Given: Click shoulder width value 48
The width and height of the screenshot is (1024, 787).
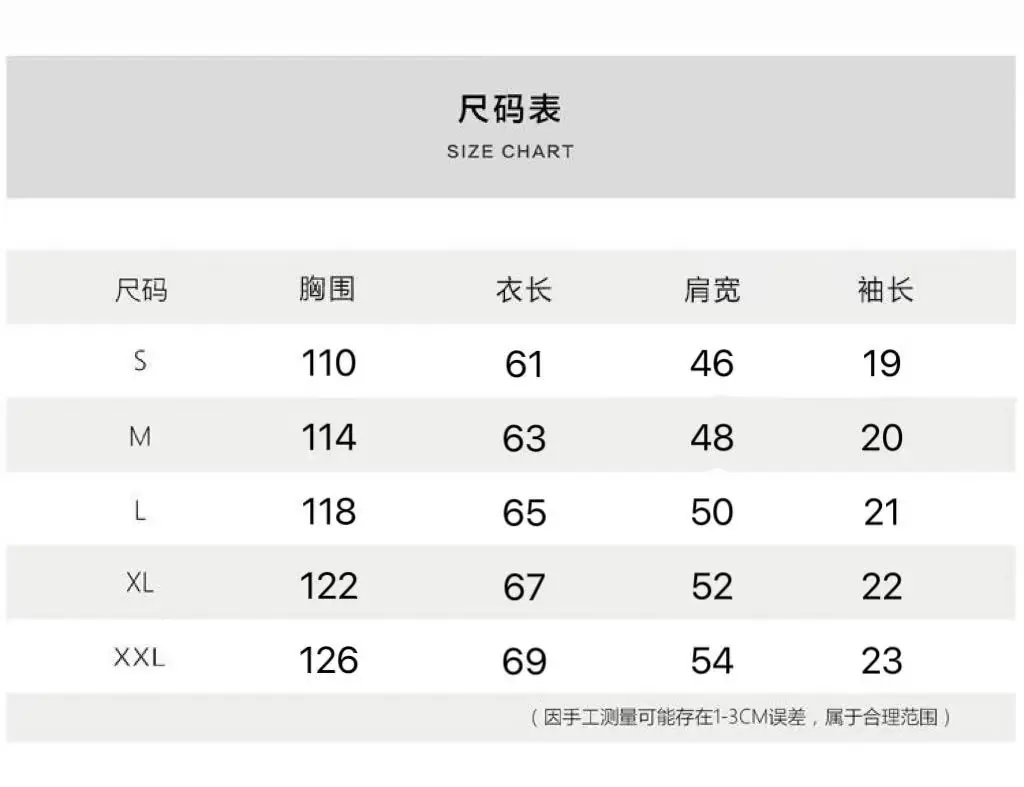Looking at the screenshot, I should [x=712, y=438].
